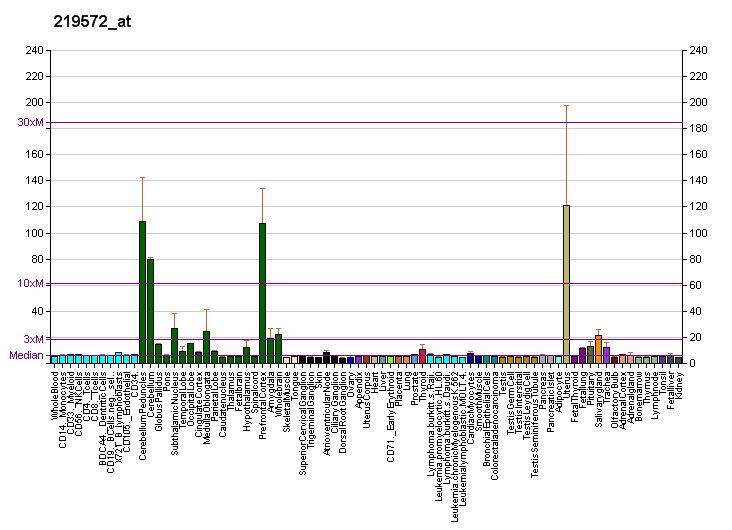Viewport: 732px width, 530px height.
Task: Select the SubthalamicNucleus bar
Action: pyautogui.click(x=174, y=345)
